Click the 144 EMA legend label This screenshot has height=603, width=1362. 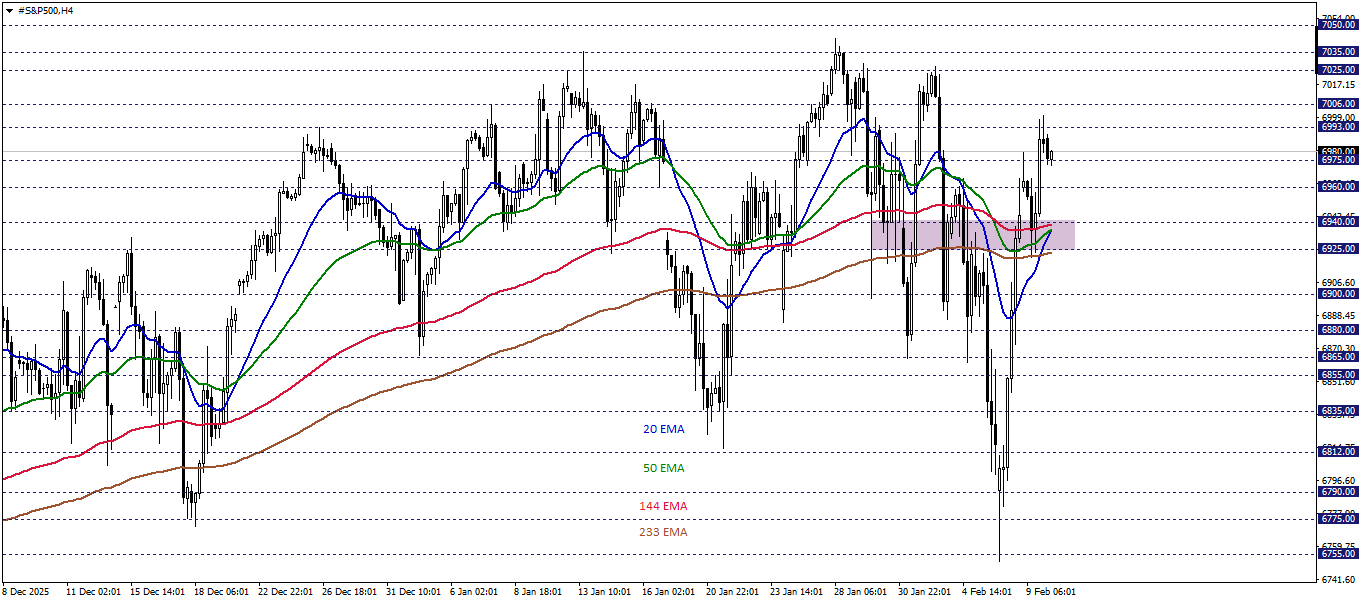(x=663, y=506)
